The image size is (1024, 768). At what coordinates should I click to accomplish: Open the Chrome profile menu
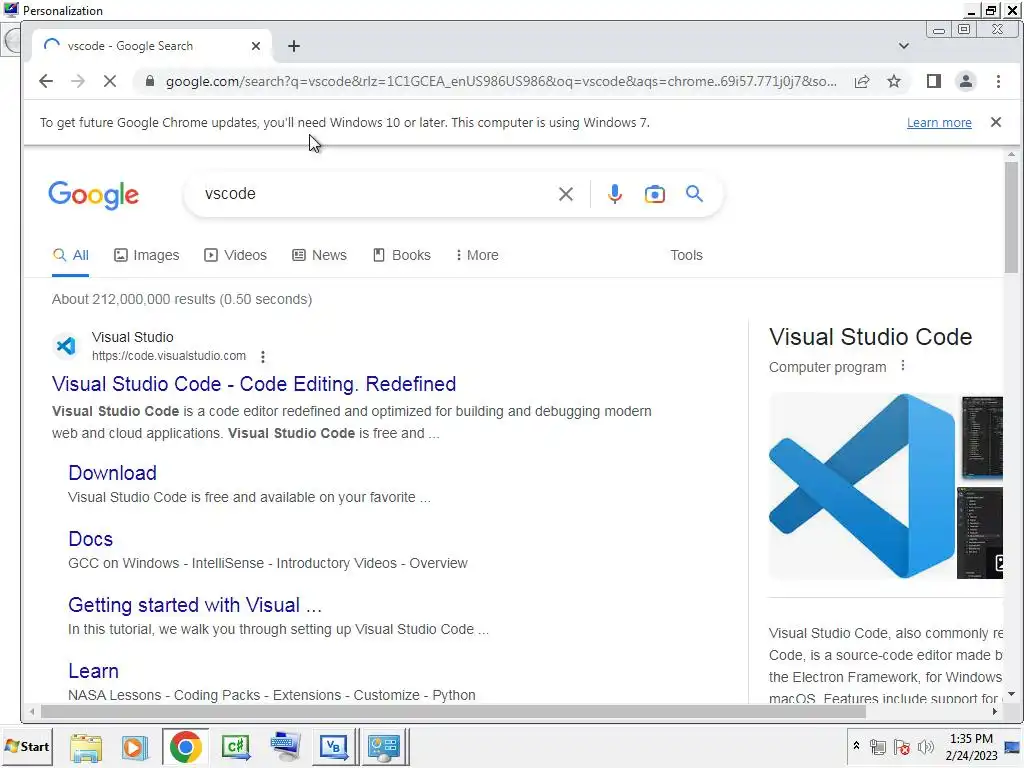click(x=966, y=81)
